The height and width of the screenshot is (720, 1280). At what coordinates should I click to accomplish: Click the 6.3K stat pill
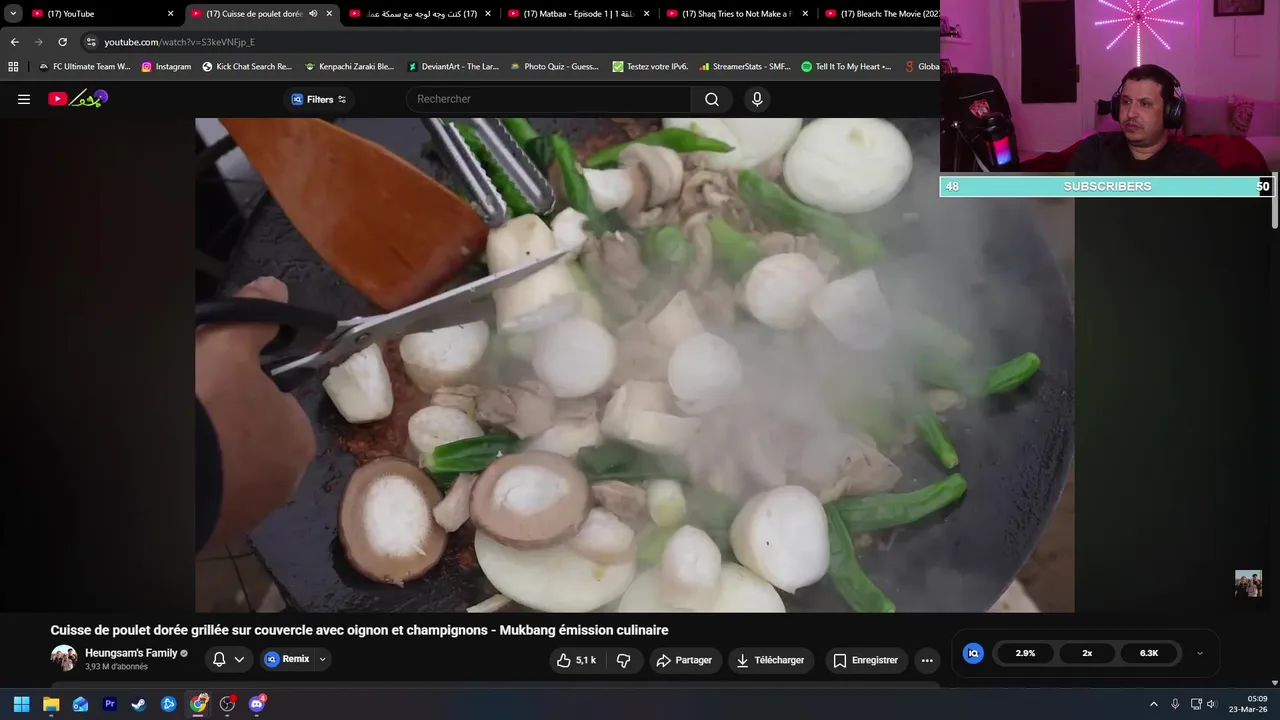[1149, 653]
